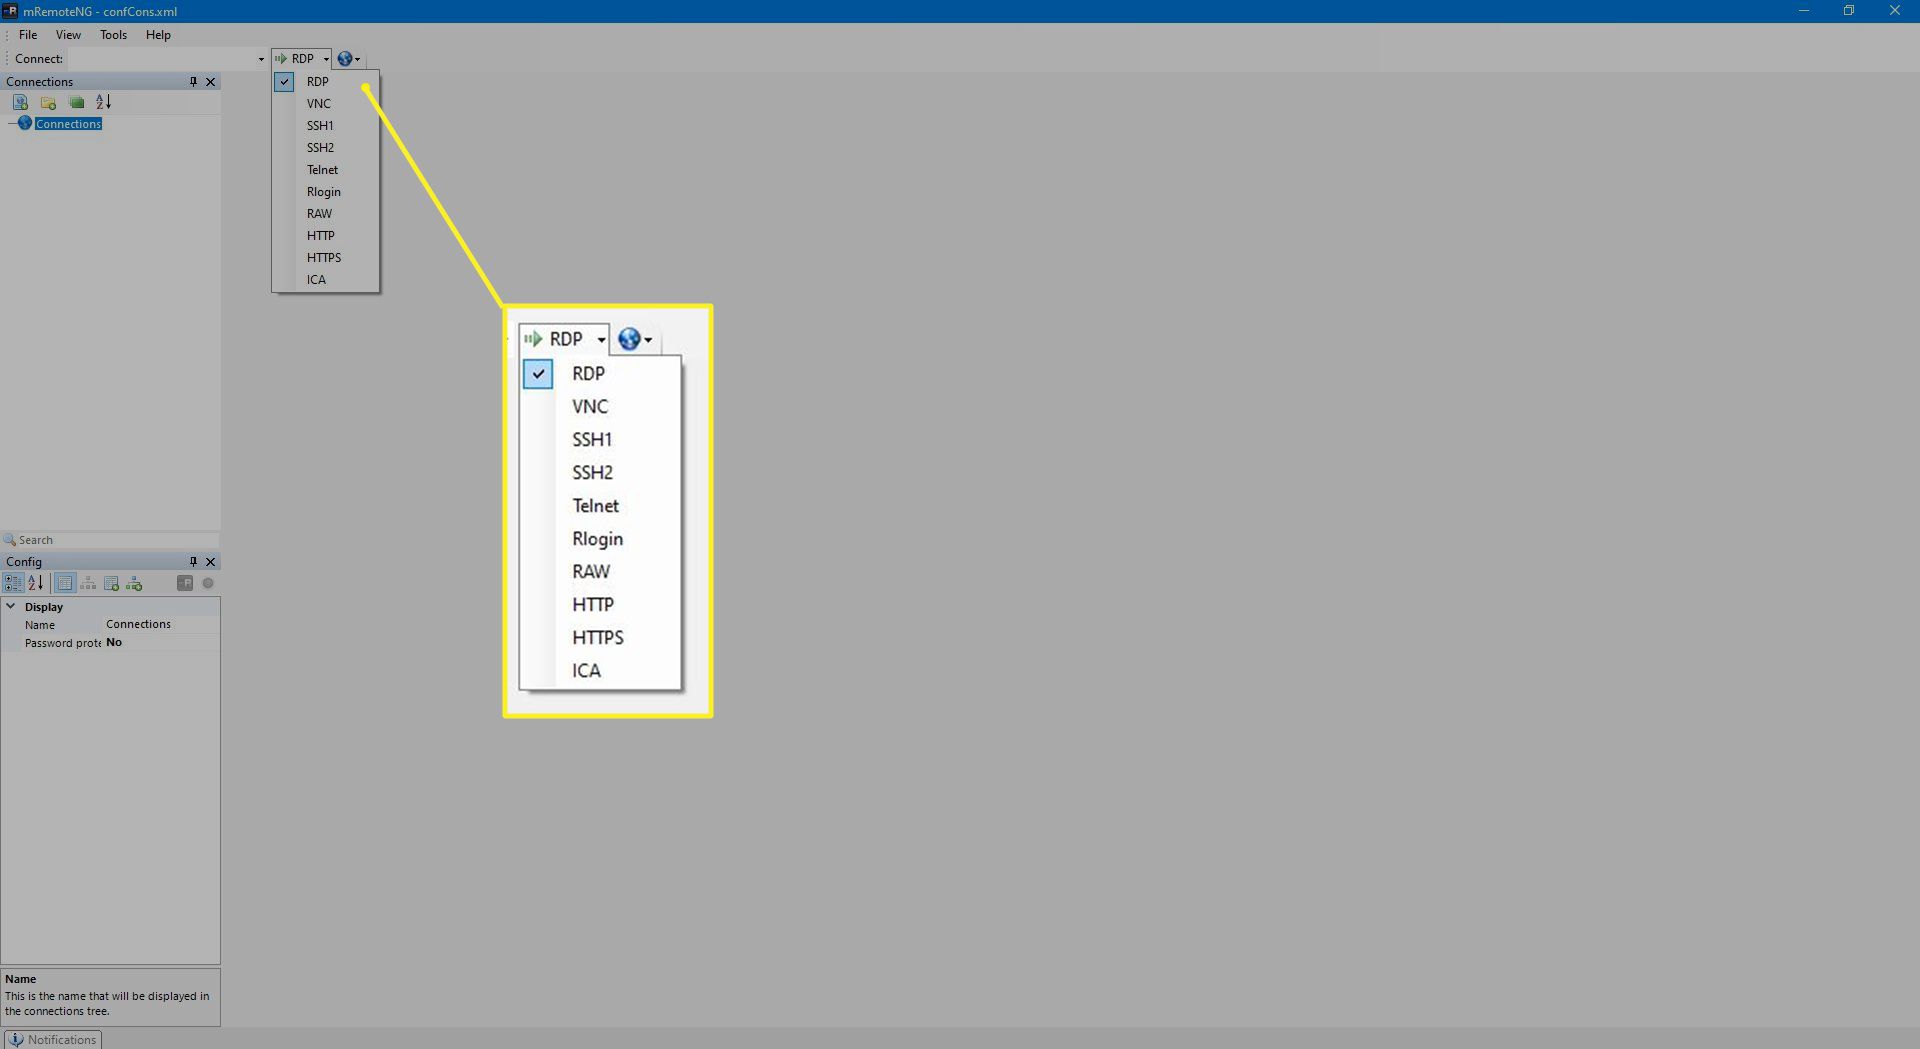
Task: Choose RAW from the protocol list
Action: point(326,214)
